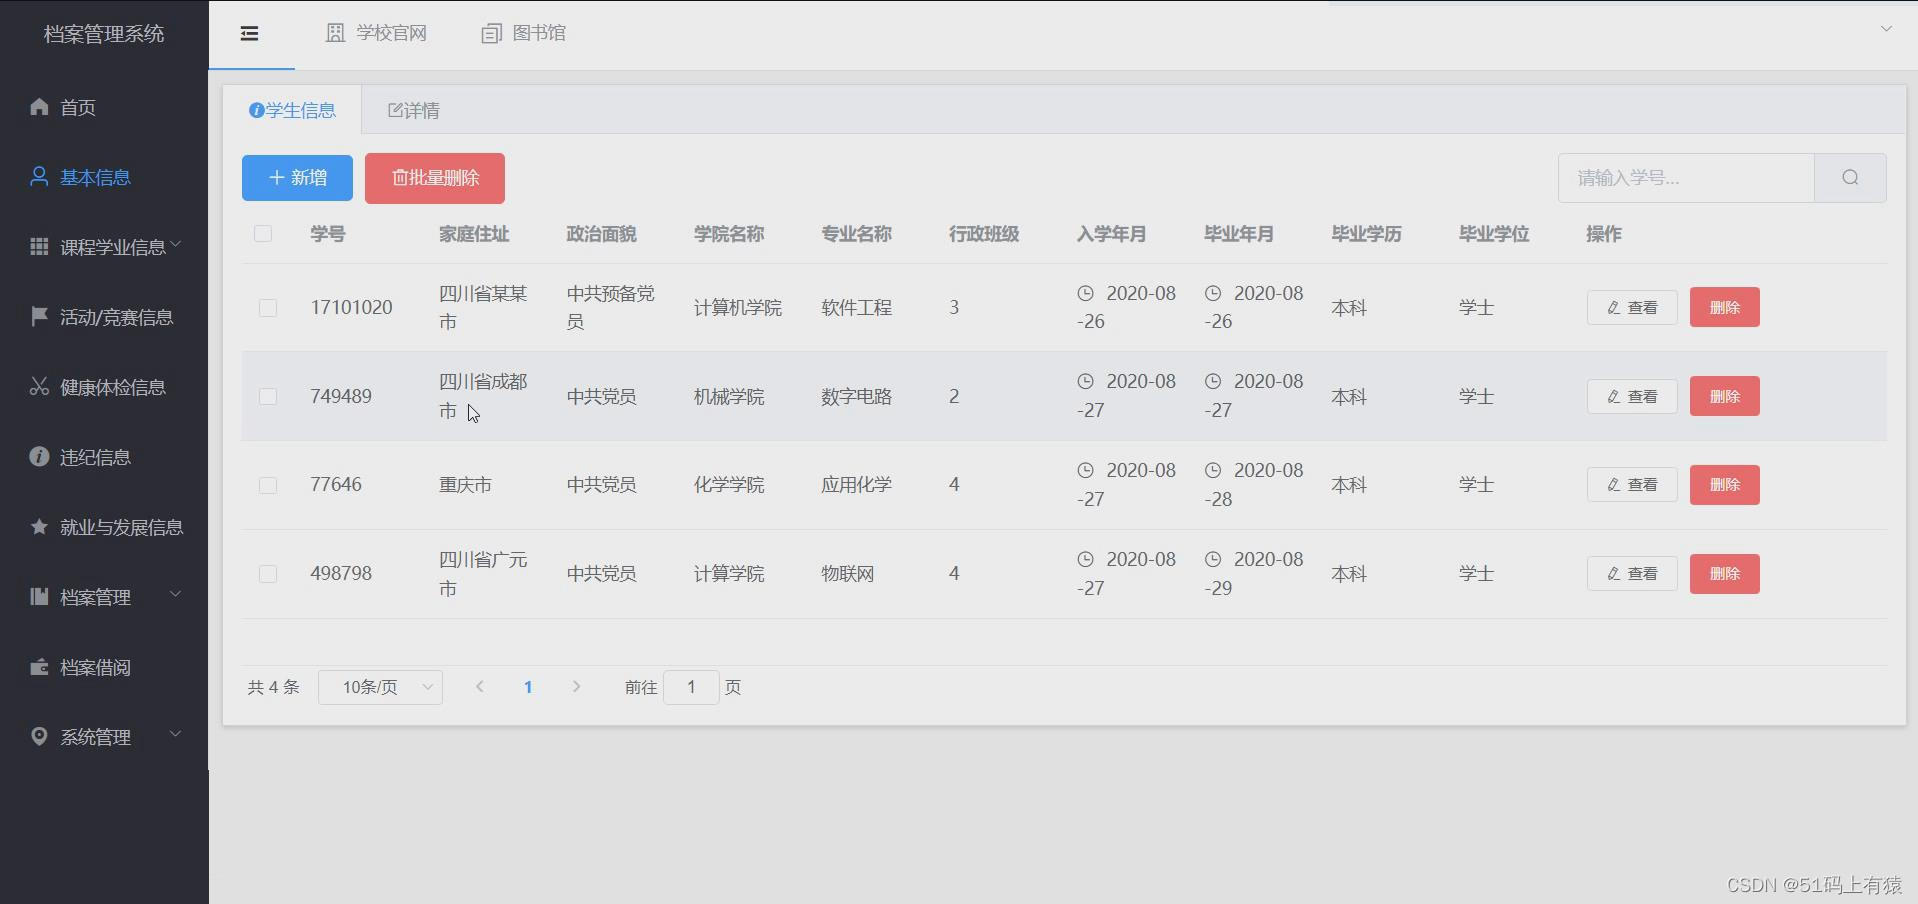Click the star icon beside 就业与发展信息
This screenshot has width=1918, height=904.
point(39,526)
